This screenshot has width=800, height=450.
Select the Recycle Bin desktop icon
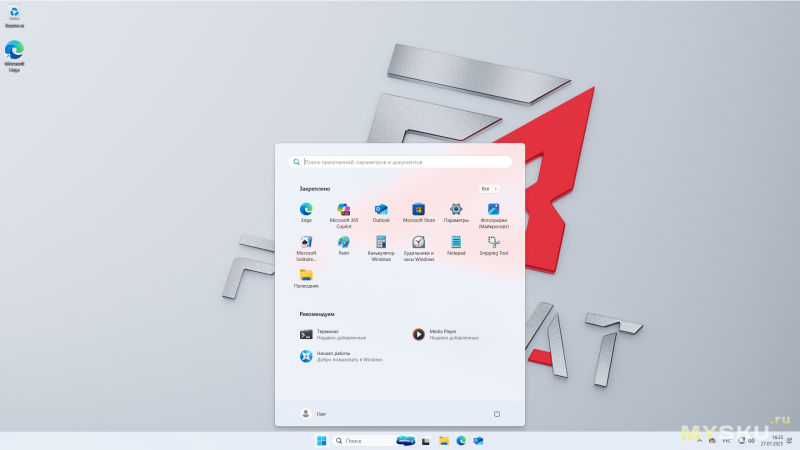(x=14, y=16)
